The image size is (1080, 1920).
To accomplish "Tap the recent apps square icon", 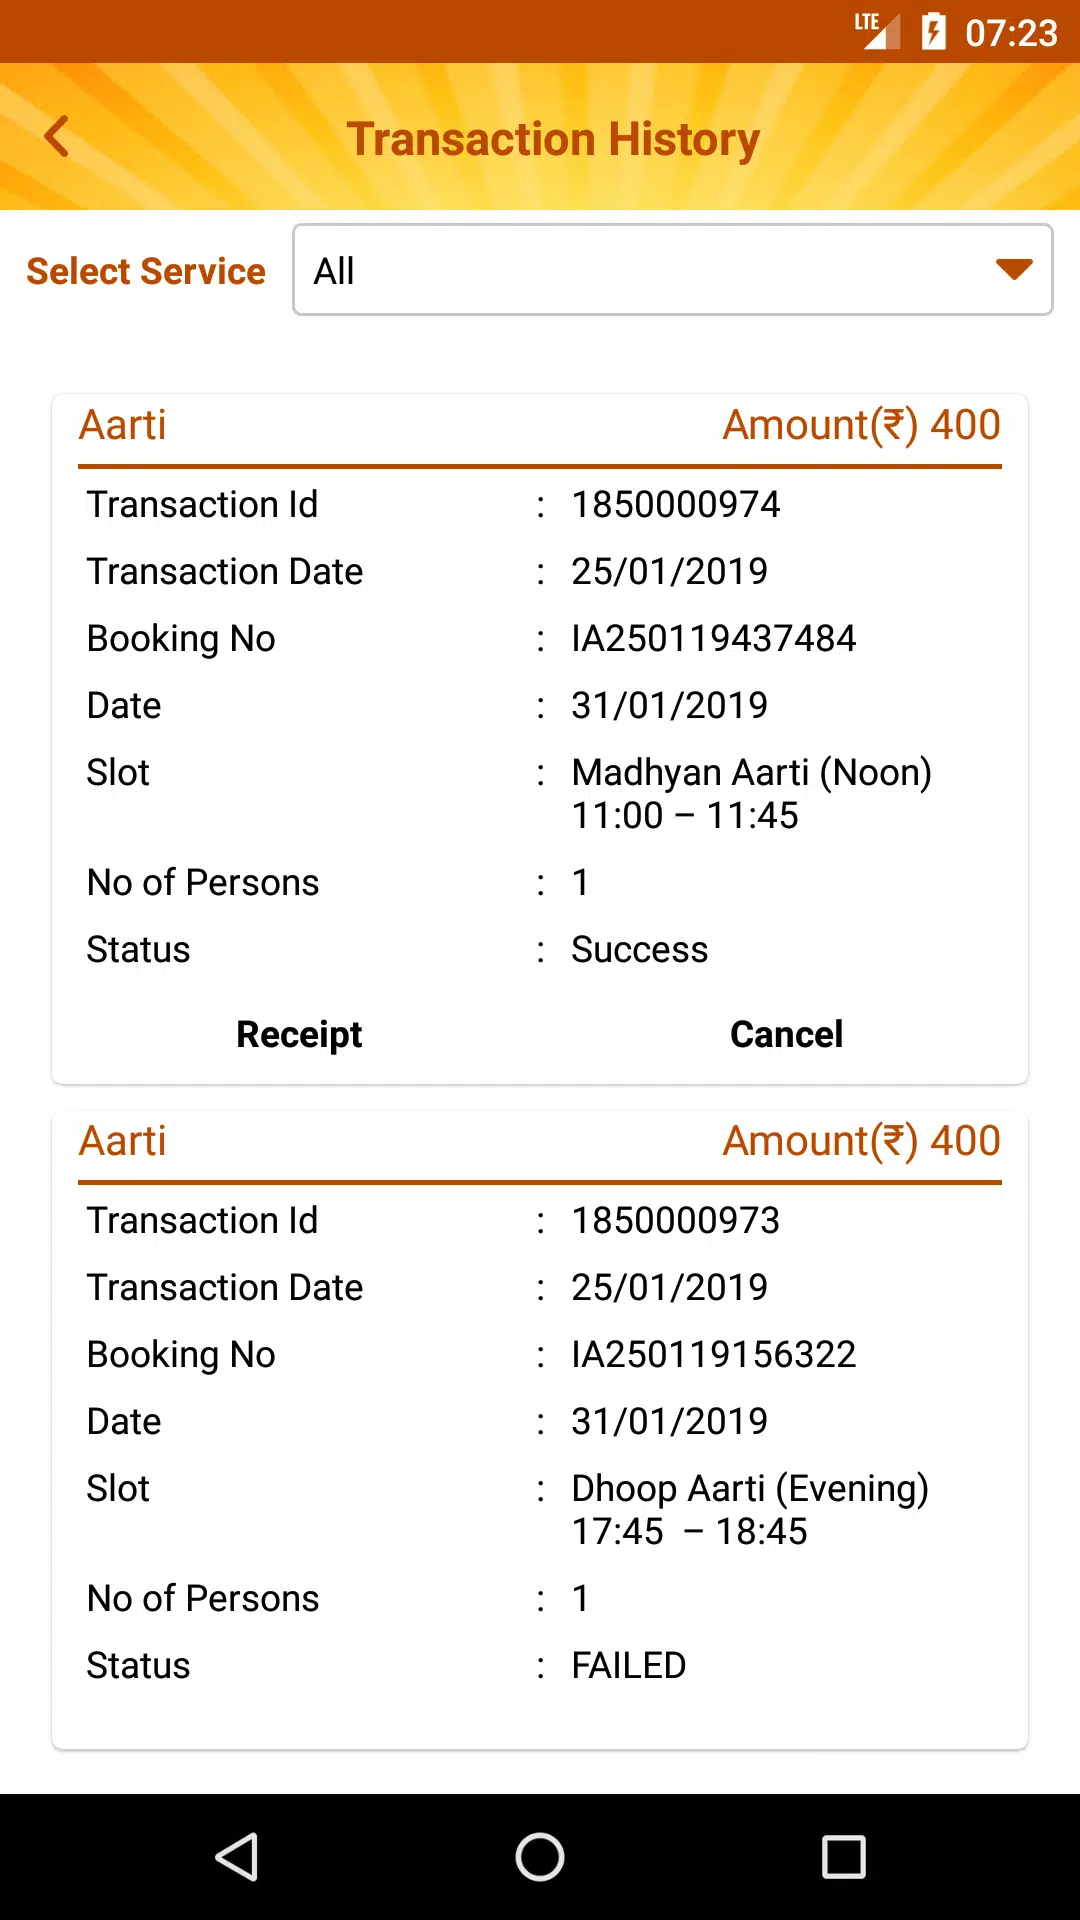I will point(843,1857).
